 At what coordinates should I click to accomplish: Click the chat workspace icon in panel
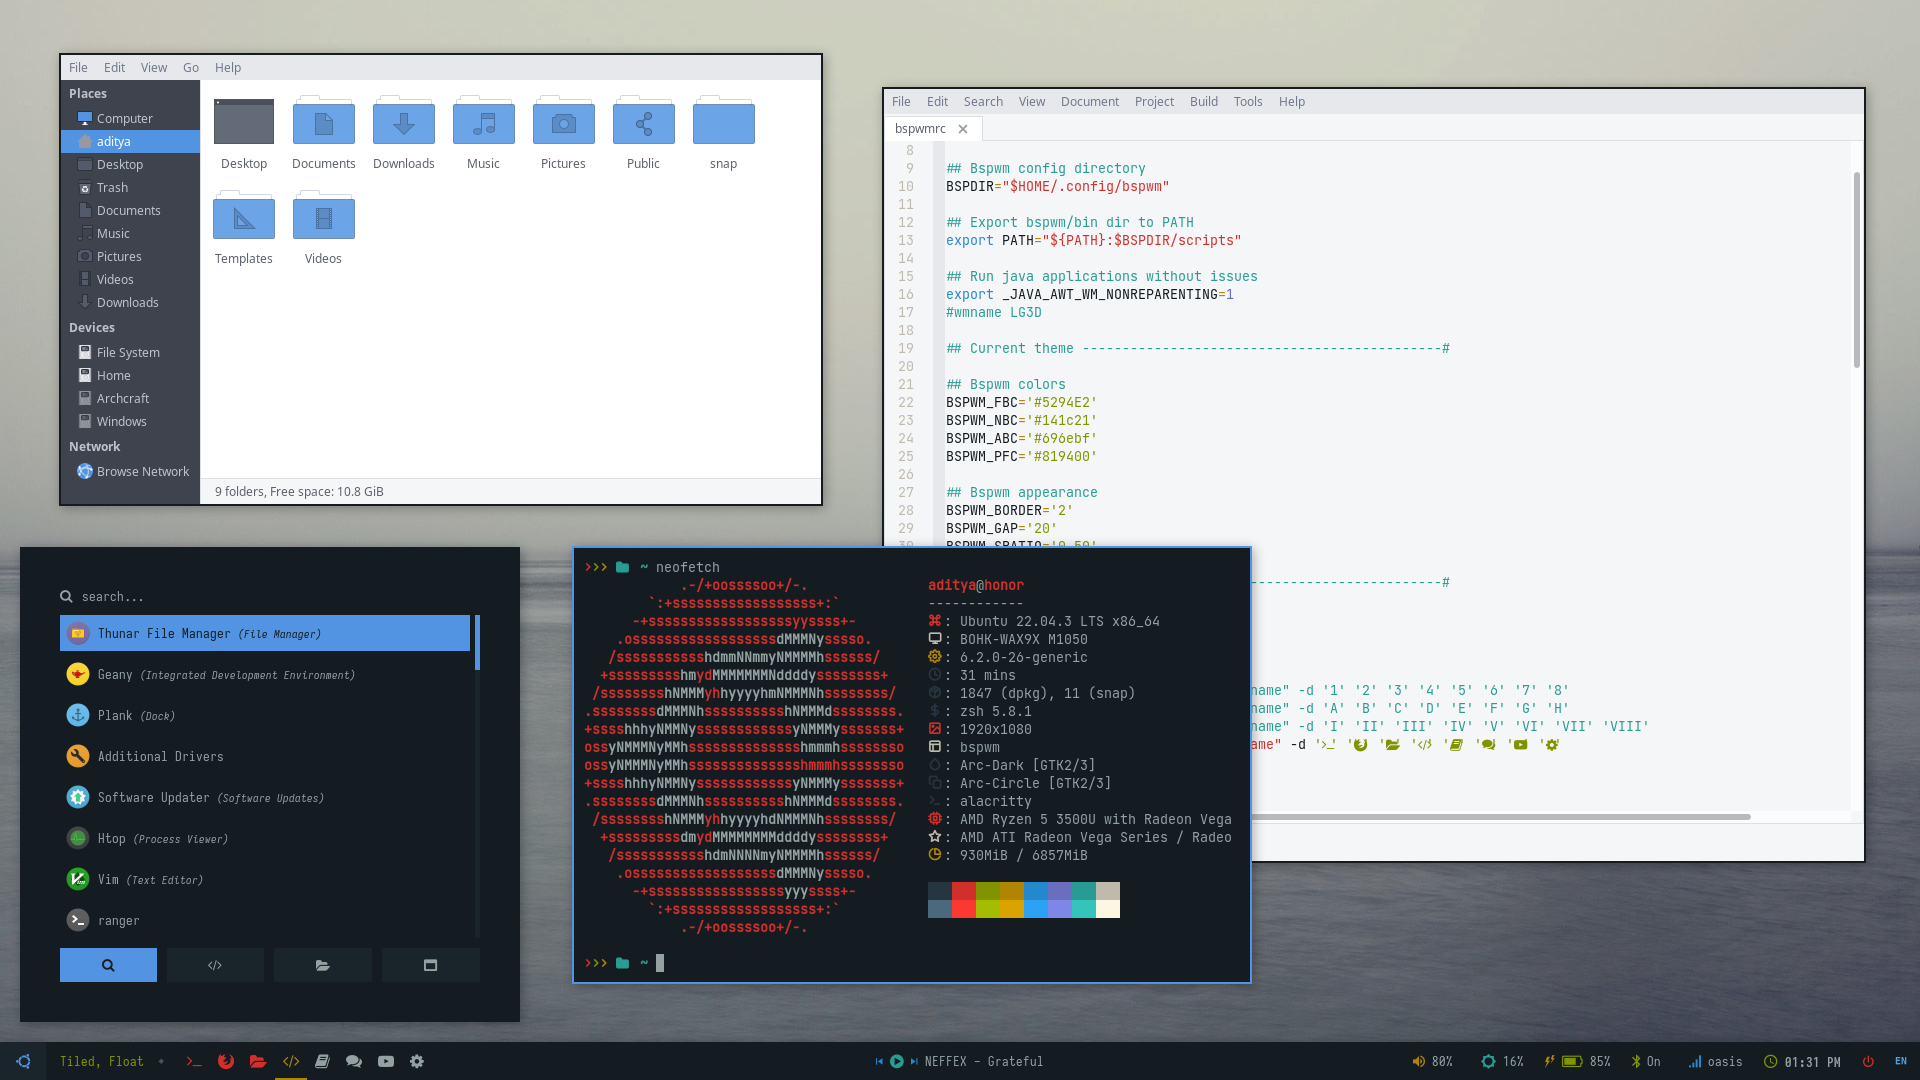[354, 1061]
